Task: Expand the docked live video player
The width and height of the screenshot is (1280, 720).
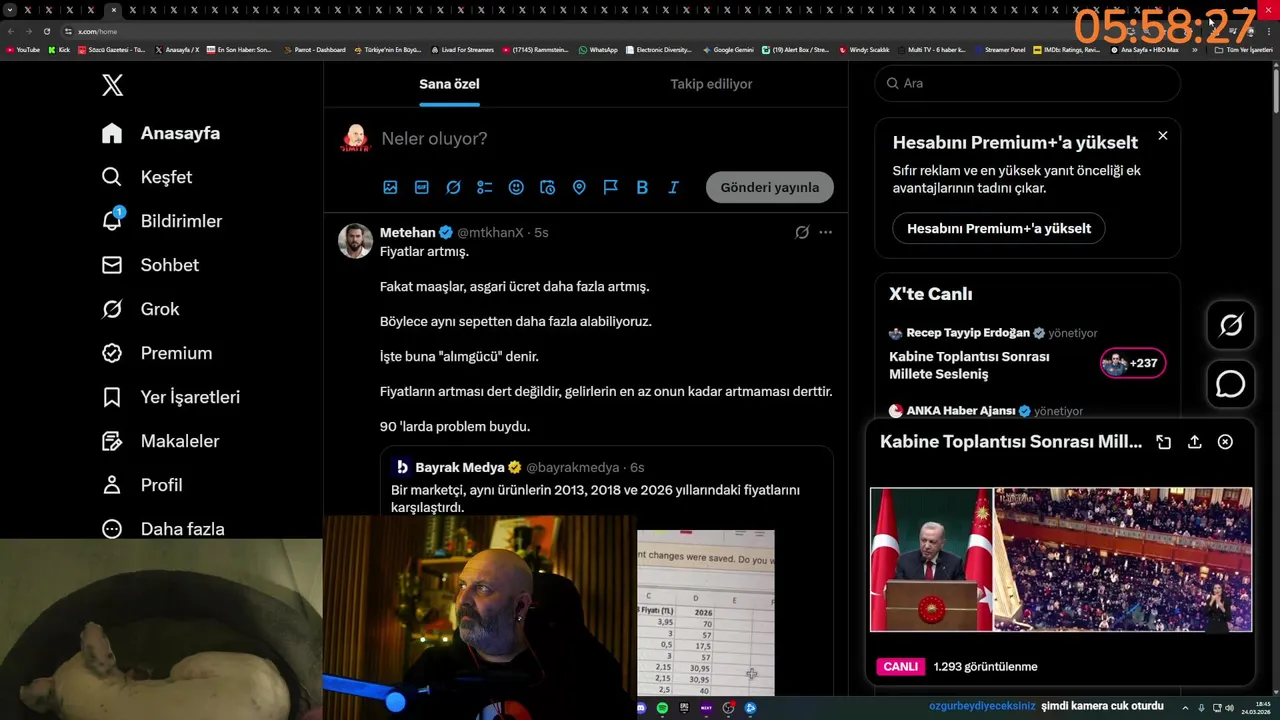Action: tap(1163, 442)
